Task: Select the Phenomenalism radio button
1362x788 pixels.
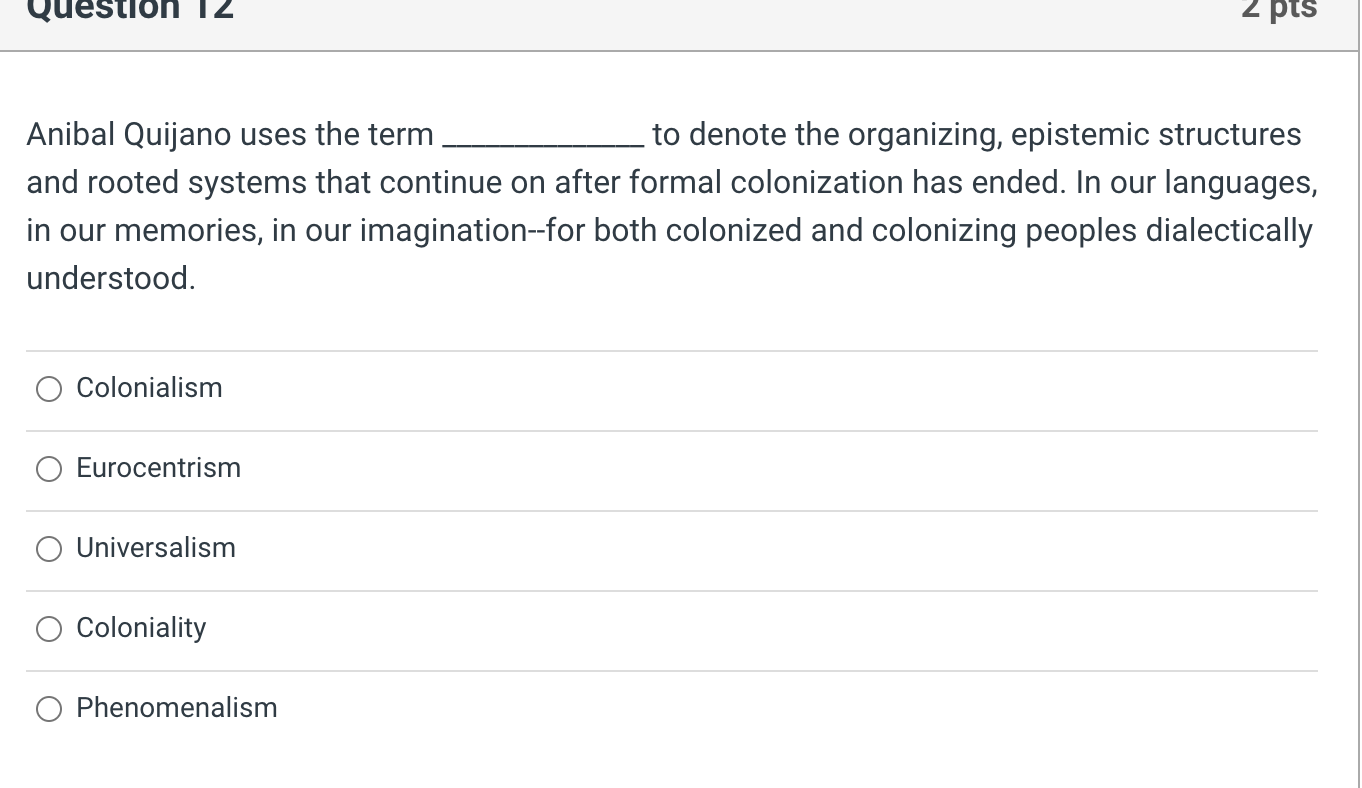Action: (48, 709)
